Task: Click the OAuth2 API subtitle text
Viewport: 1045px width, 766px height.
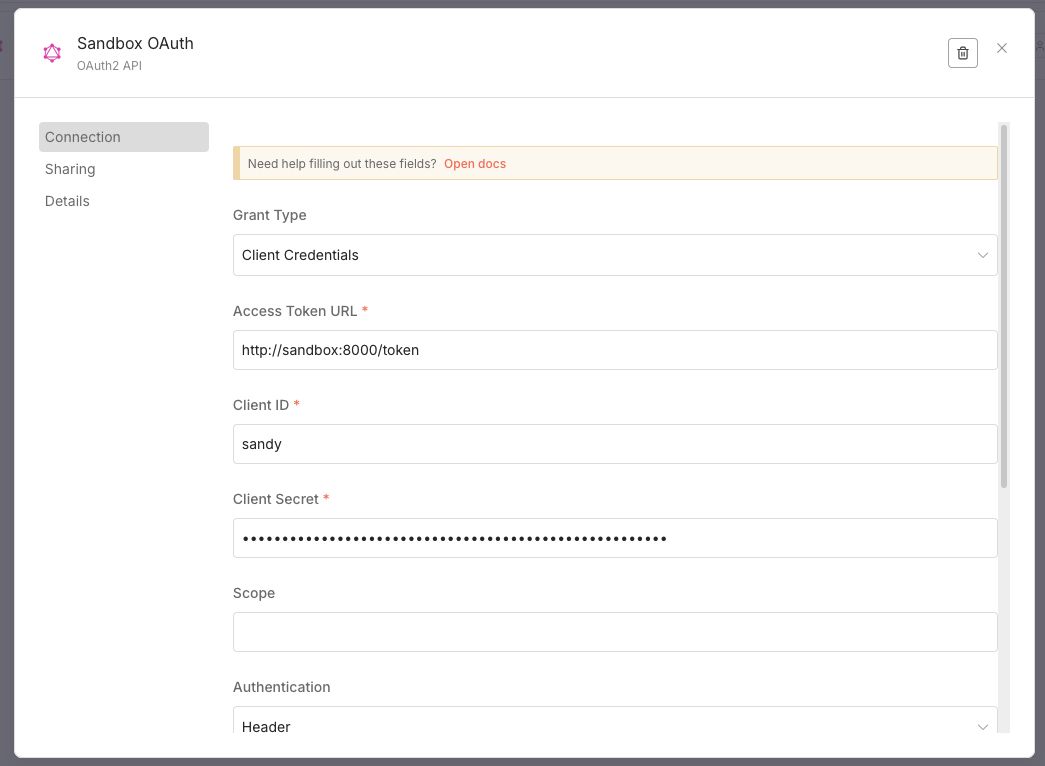Action: pos(109,66)
